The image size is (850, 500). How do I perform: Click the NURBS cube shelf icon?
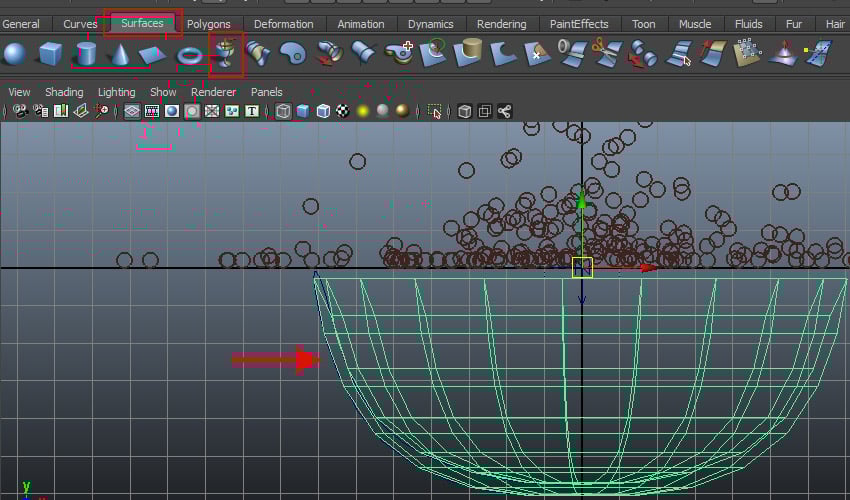pyautogui.click(x=50, y=54)
